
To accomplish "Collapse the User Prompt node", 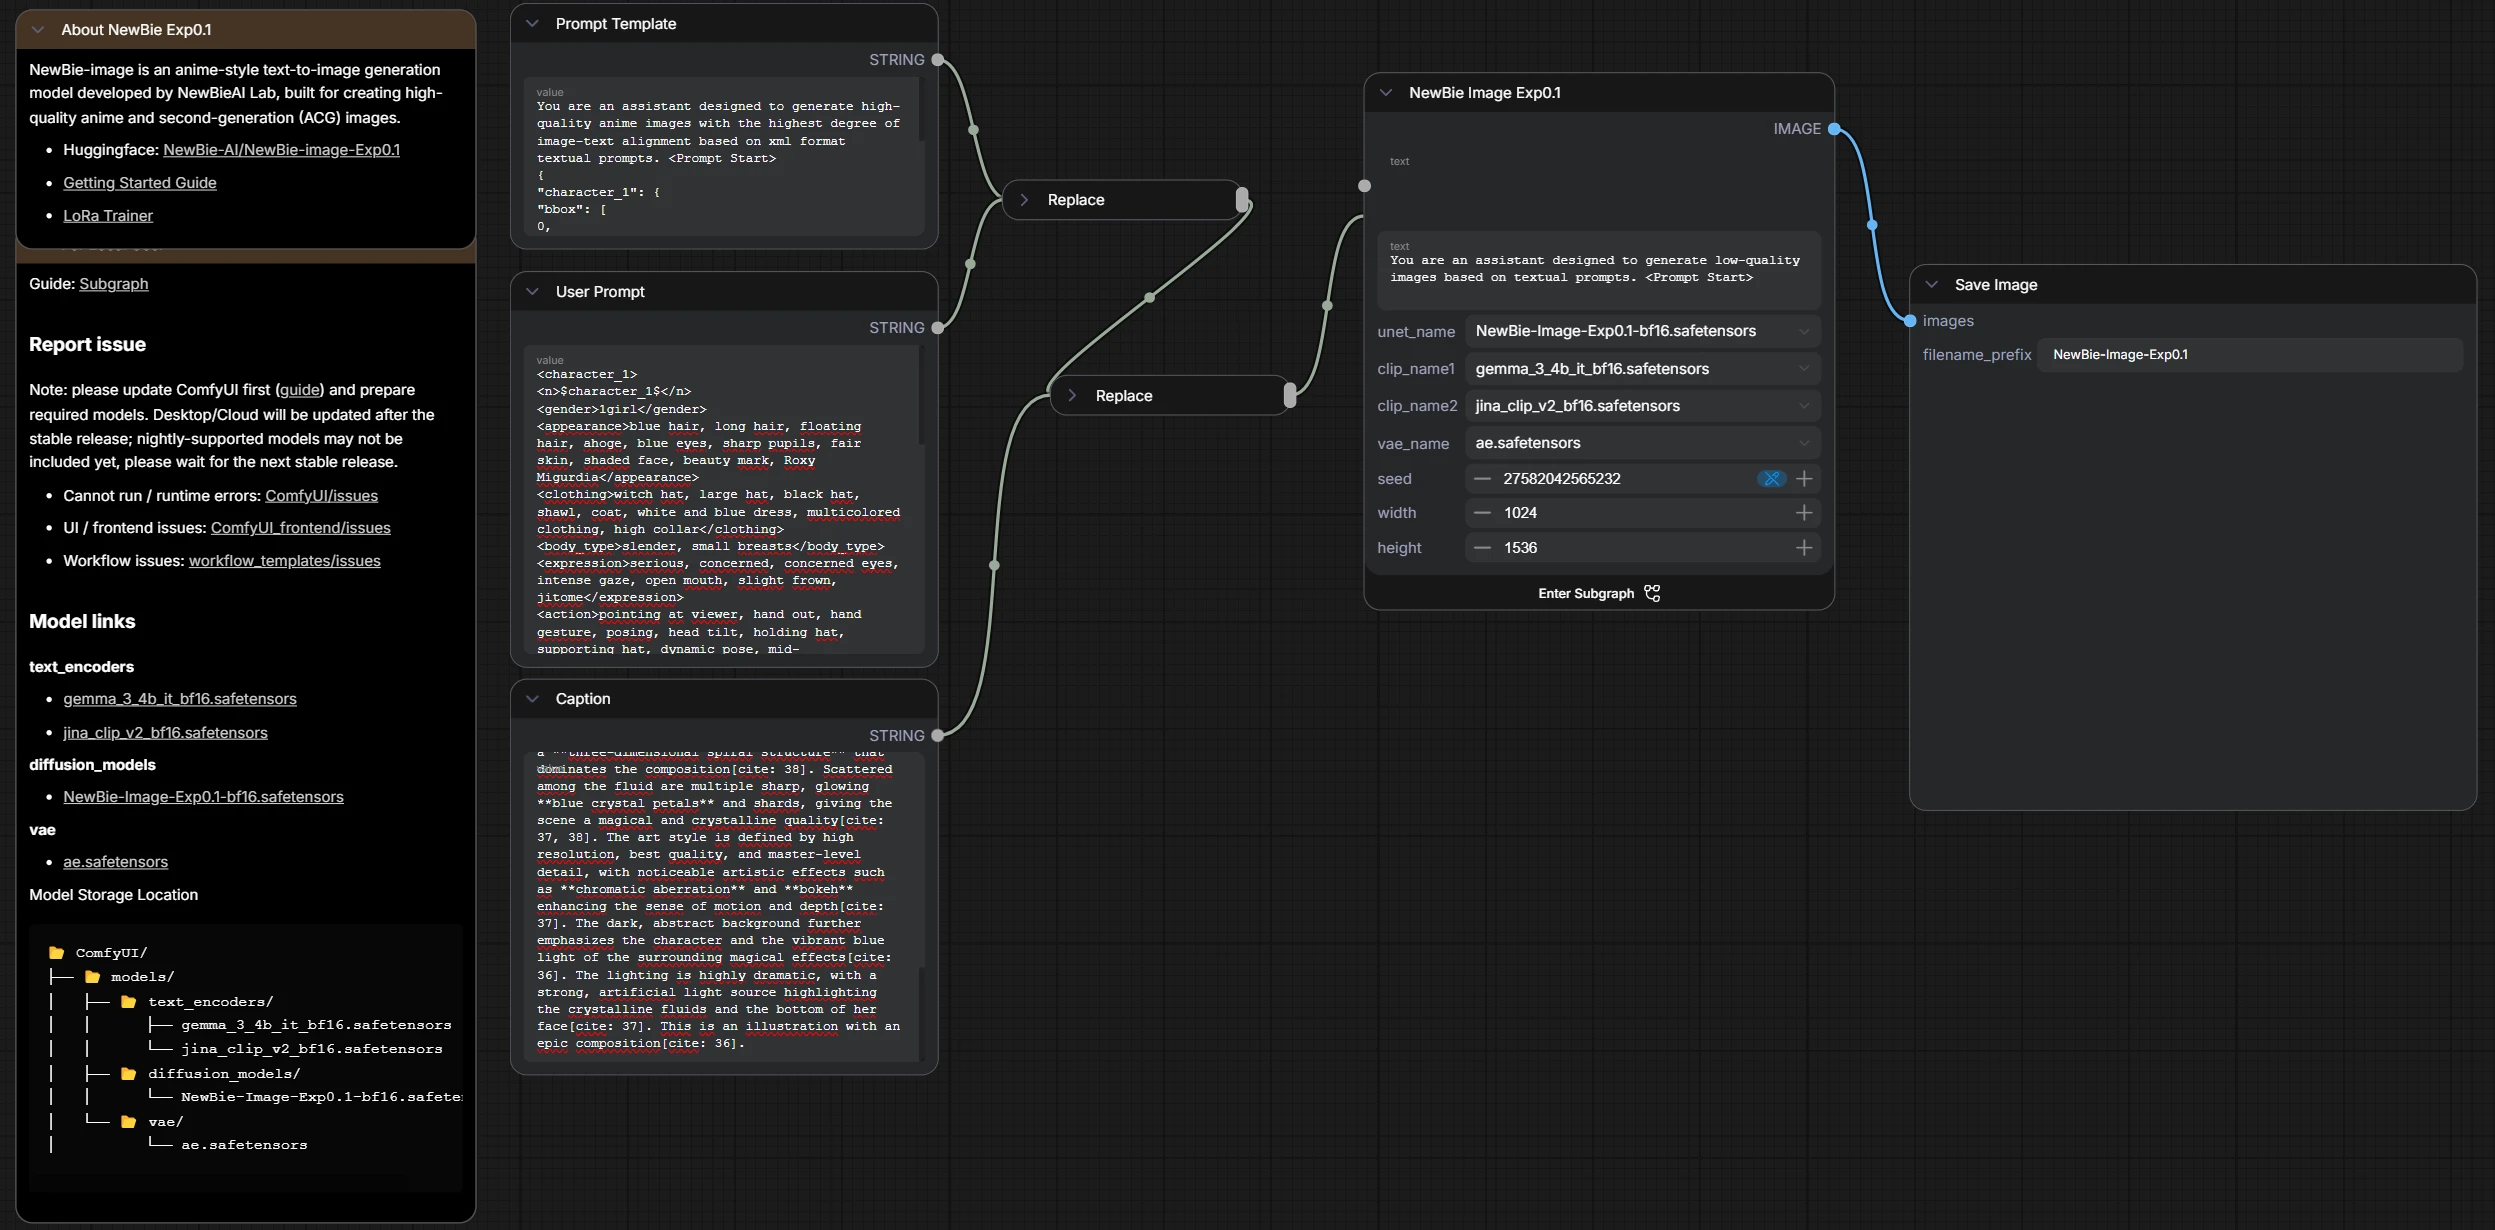I will pyautogui.click(x=533, y=292).
